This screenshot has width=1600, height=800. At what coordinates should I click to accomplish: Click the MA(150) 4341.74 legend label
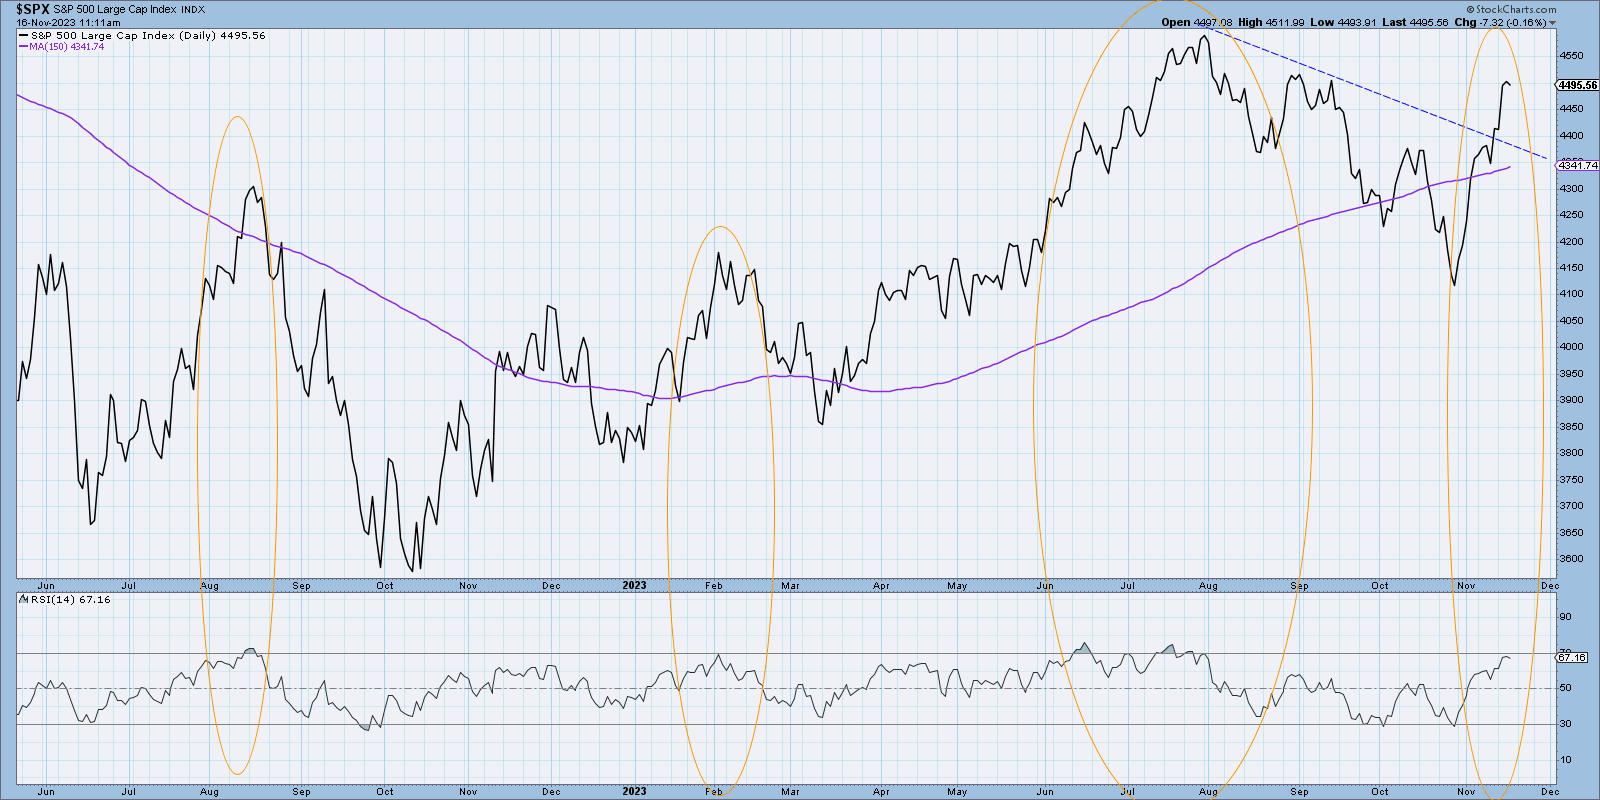pyautogui.click(x=66, y=47)
